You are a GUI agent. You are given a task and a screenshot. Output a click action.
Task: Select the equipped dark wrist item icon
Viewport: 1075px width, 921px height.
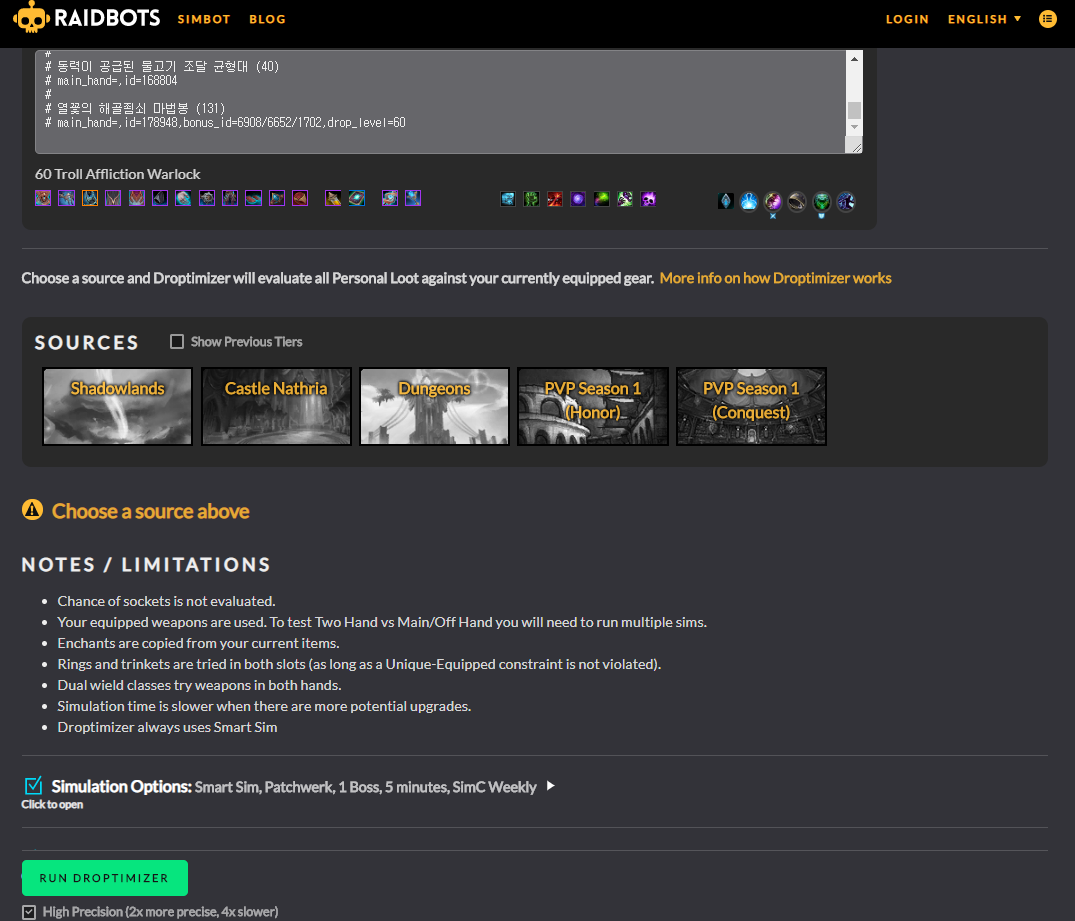pyautogui.click(x=160, y=199)
